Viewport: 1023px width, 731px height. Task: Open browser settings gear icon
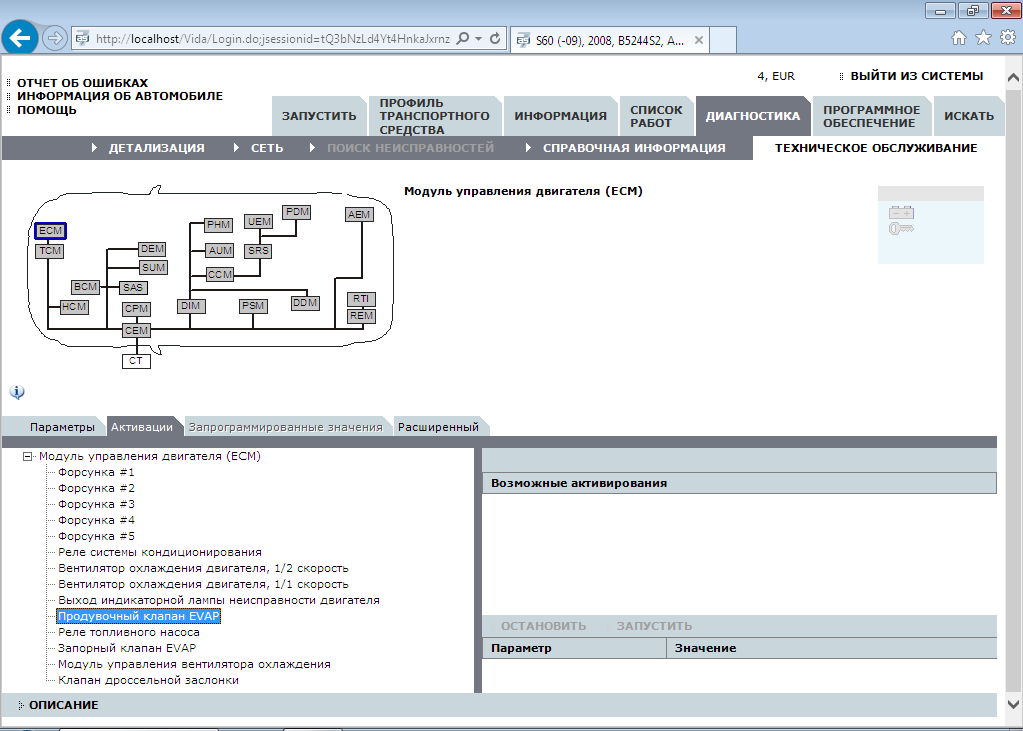1007,38
